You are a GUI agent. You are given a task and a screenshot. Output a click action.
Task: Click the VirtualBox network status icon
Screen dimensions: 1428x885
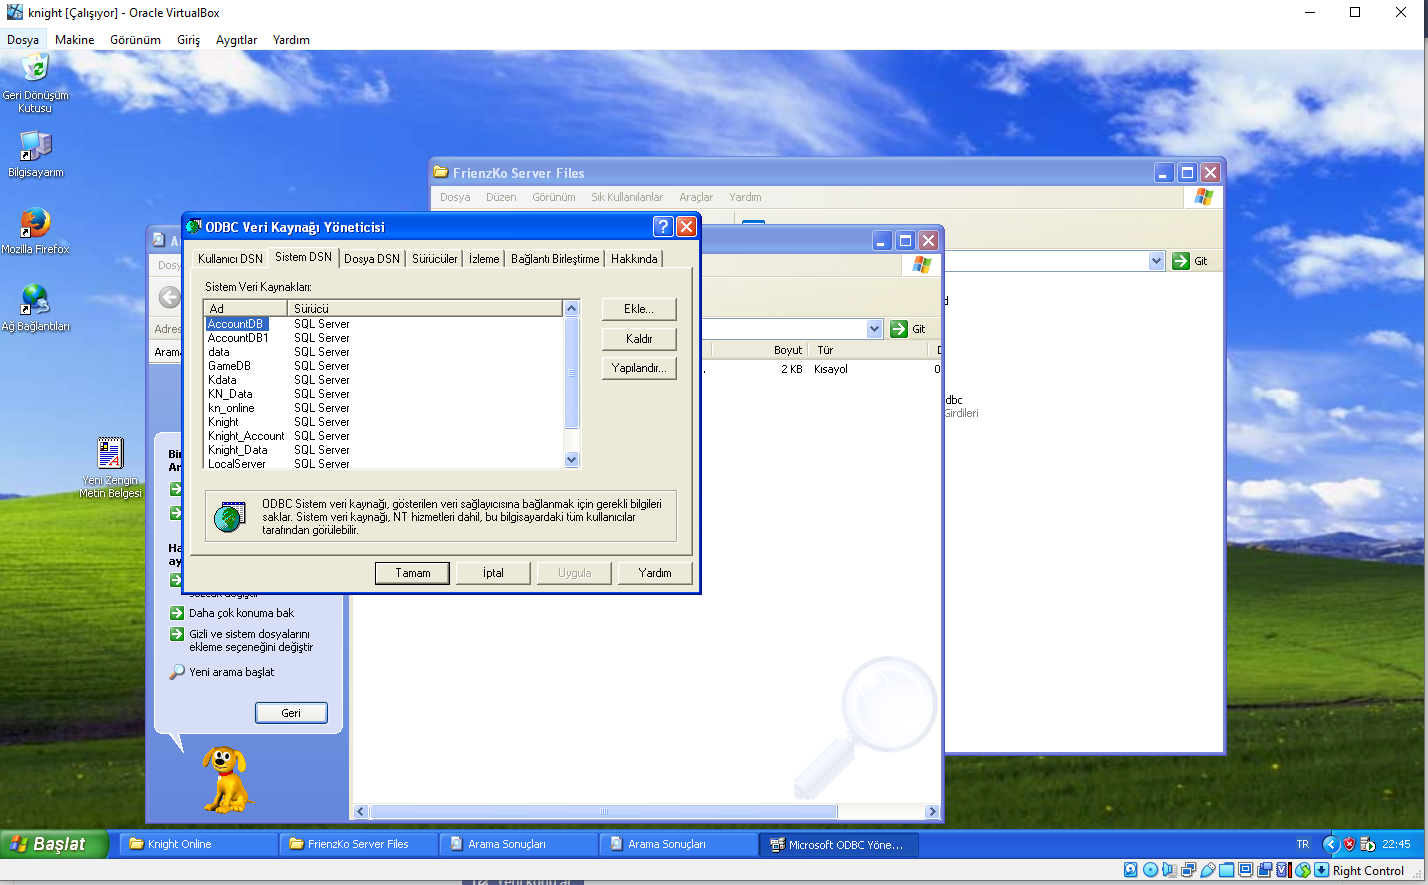(x=1188, y=870)
